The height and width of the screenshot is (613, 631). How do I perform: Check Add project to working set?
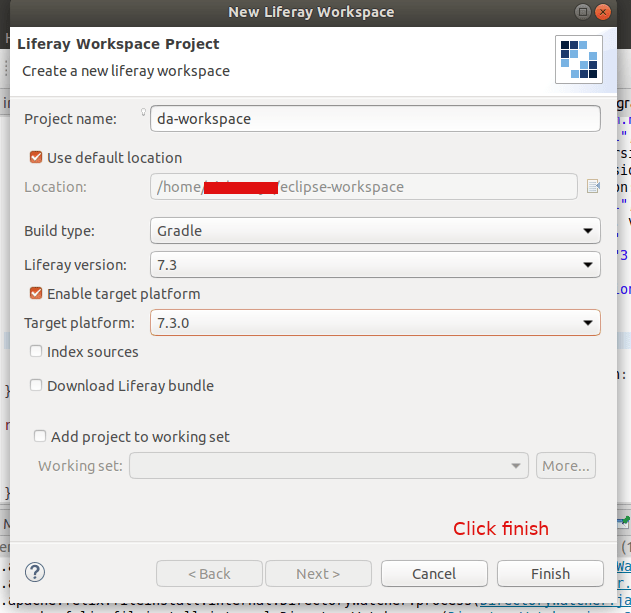[x=40, y=437]
